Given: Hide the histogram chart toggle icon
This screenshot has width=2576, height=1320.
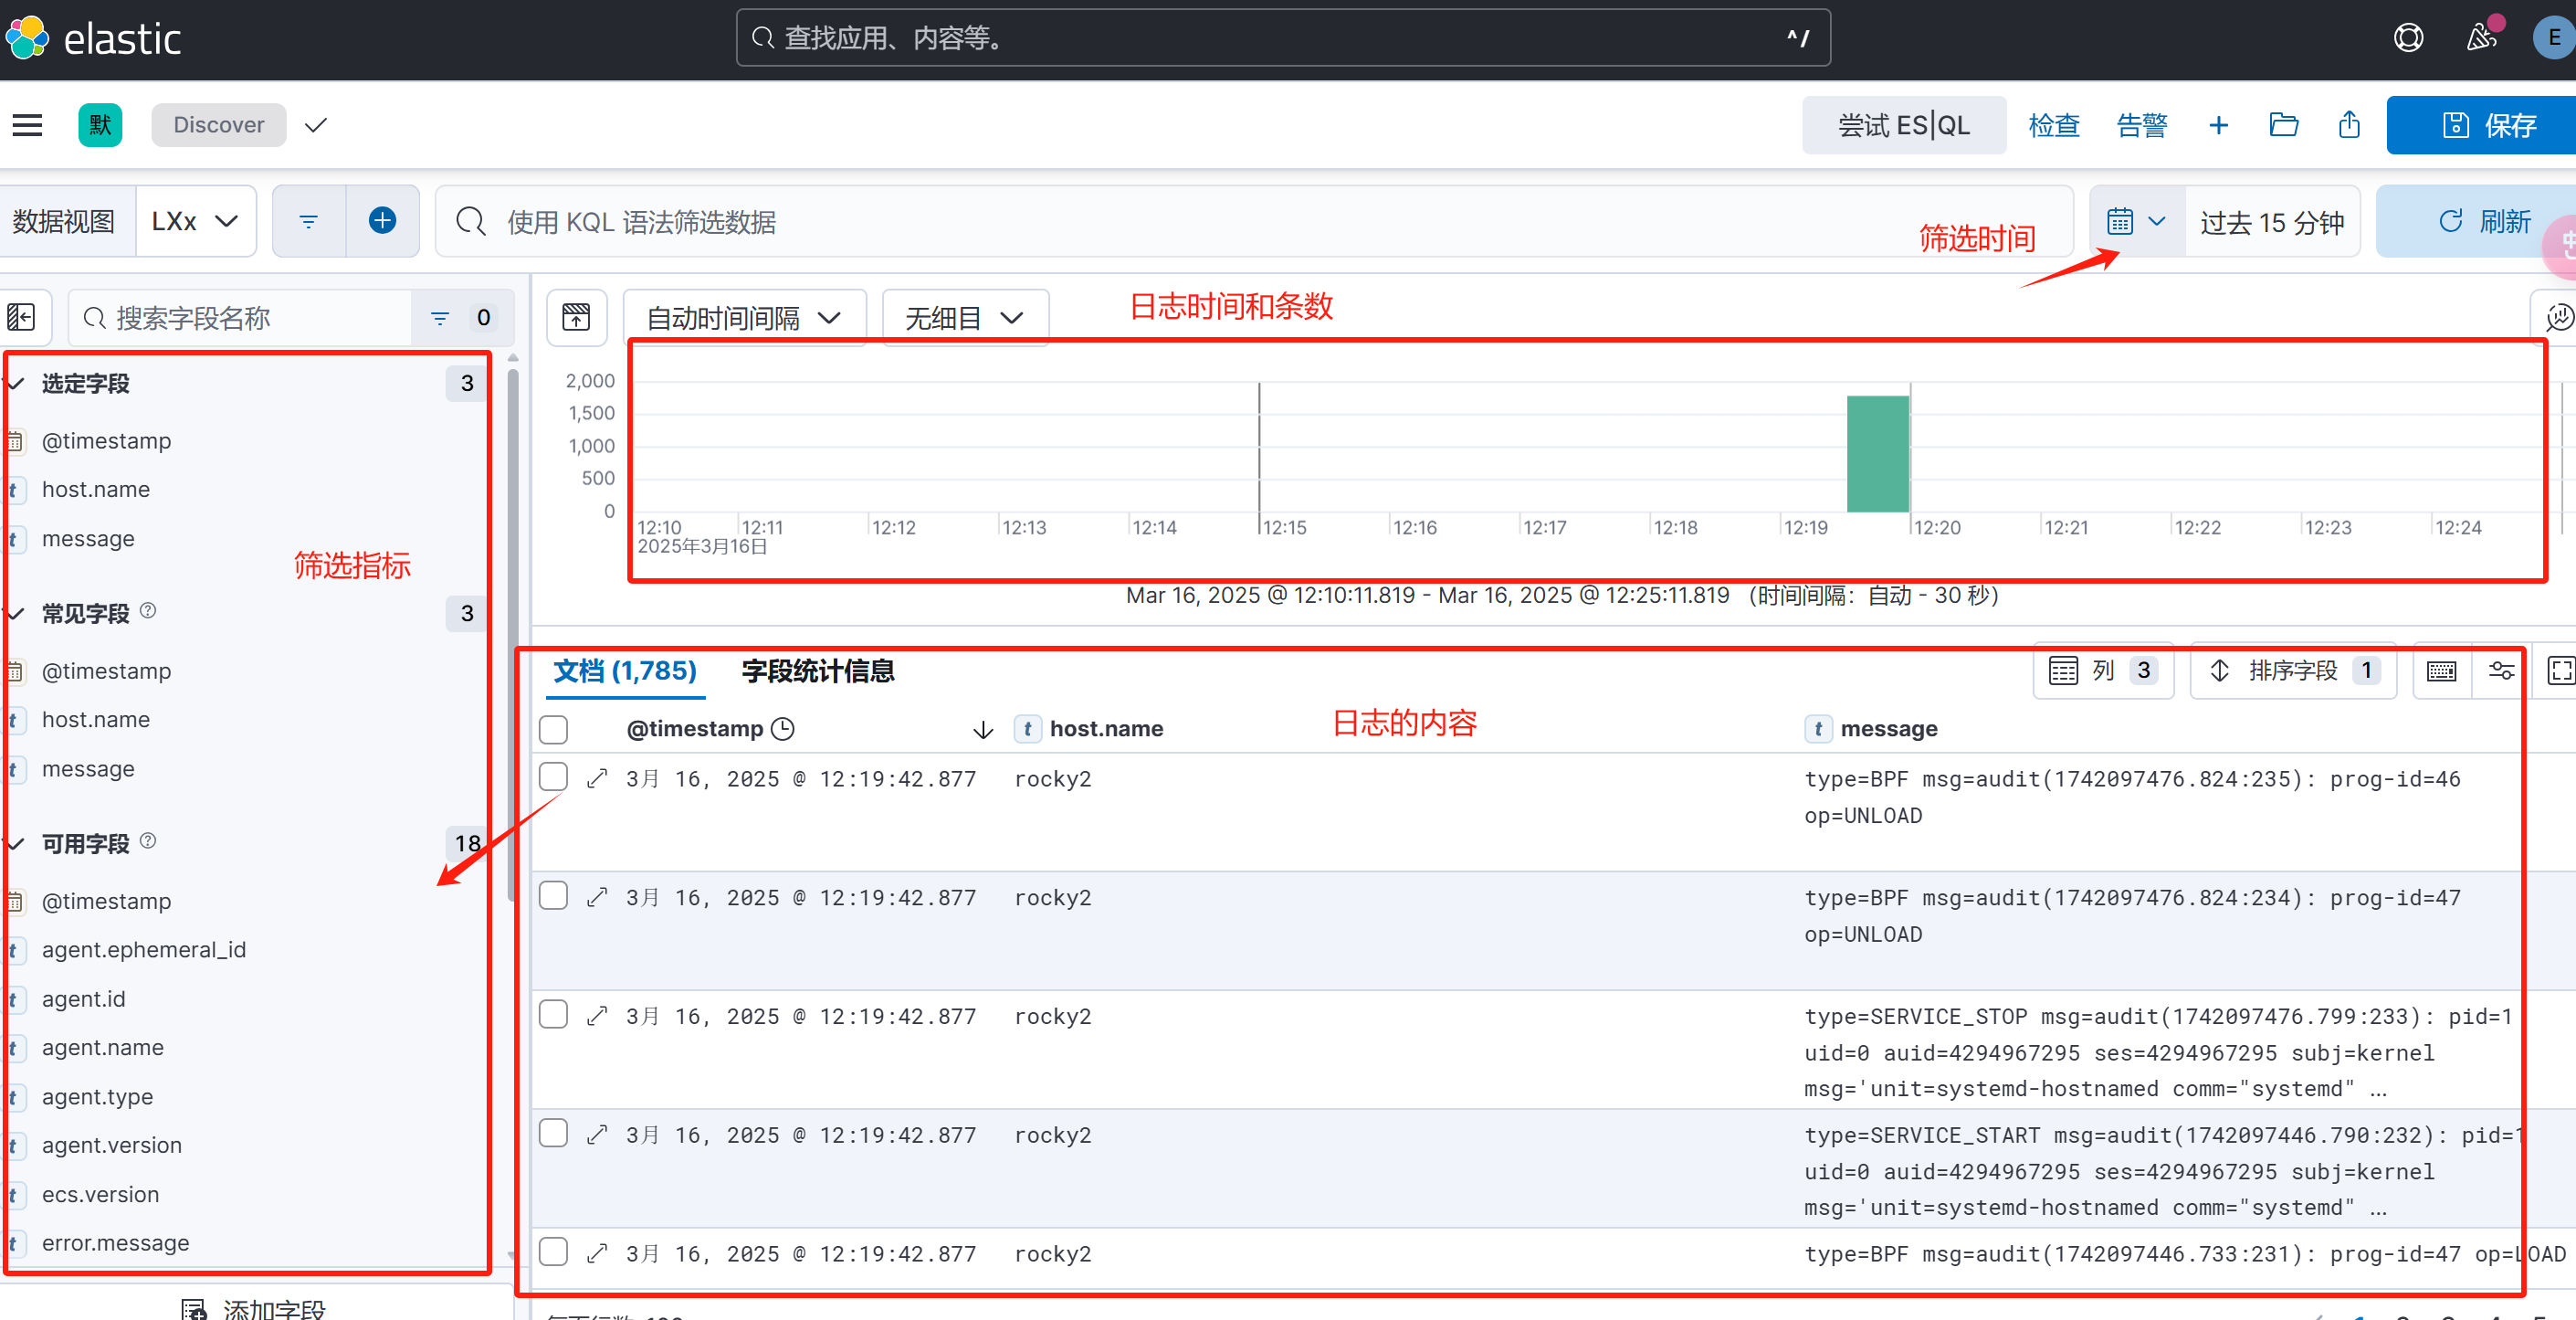Looking at the screenshot, I should click(576, 318).
